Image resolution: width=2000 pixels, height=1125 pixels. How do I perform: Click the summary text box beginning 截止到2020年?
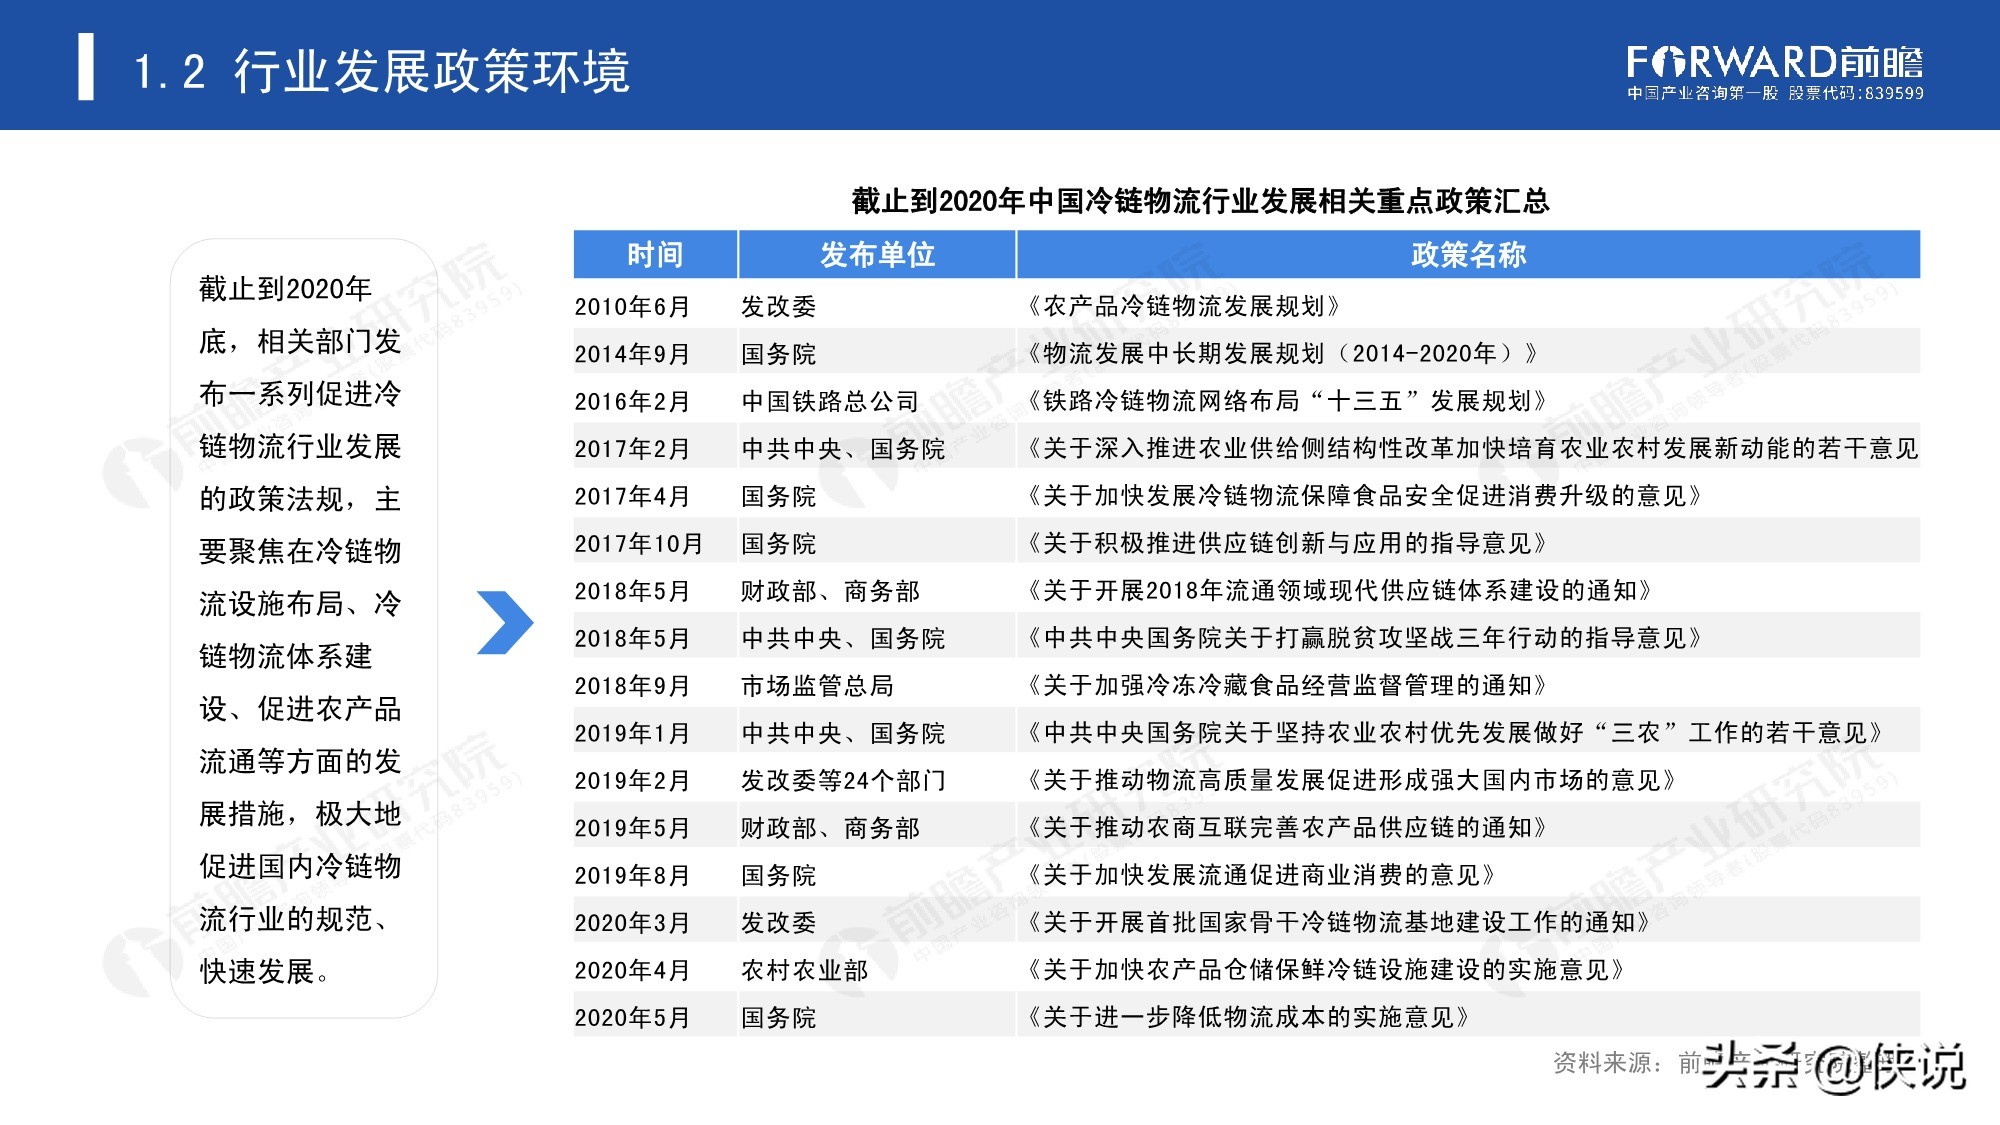[304, 629]
